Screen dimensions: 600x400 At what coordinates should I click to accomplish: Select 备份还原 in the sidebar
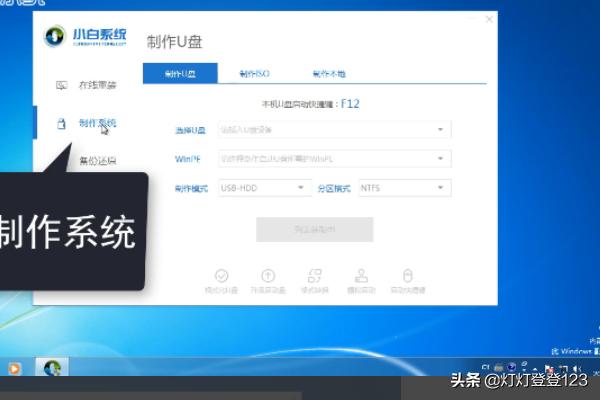(x=98, y=161)
